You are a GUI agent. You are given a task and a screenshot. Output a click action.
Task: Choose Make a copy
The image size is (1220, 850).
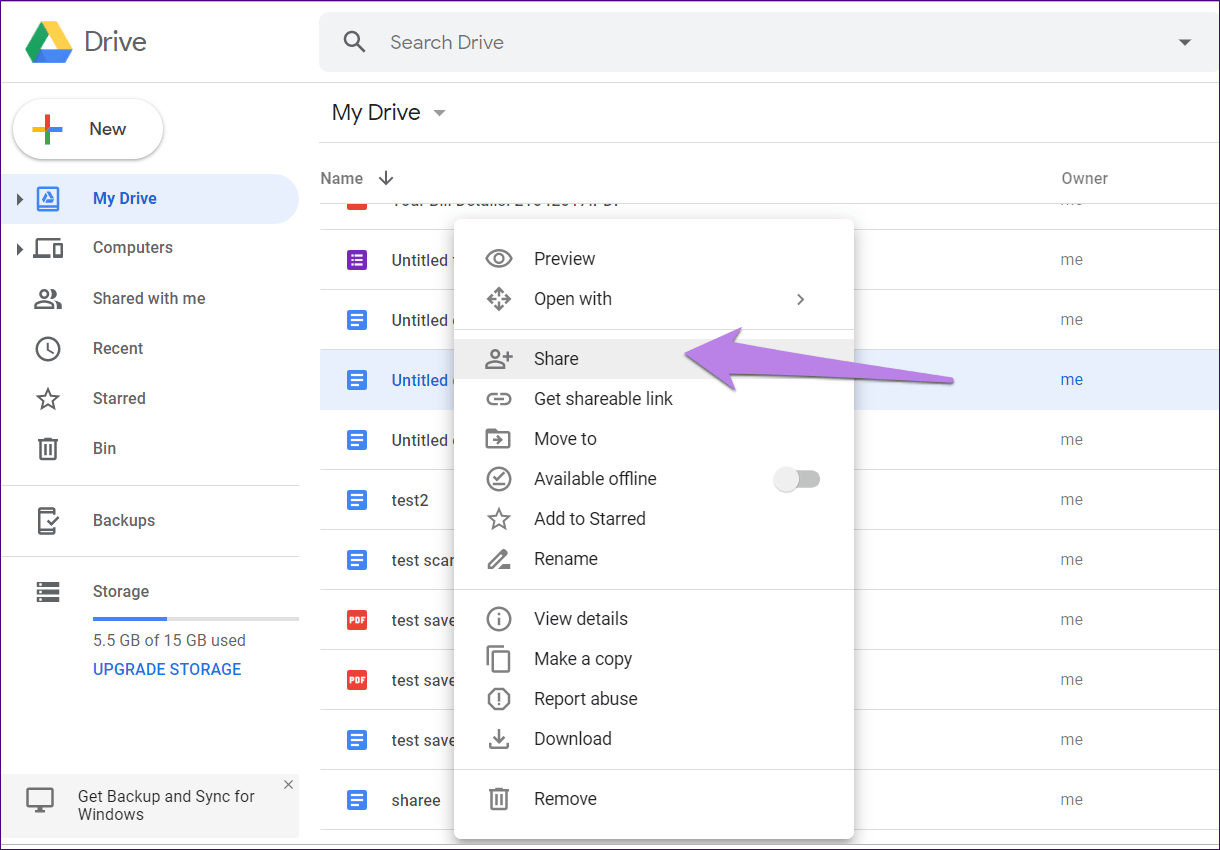tap(654, 659)
